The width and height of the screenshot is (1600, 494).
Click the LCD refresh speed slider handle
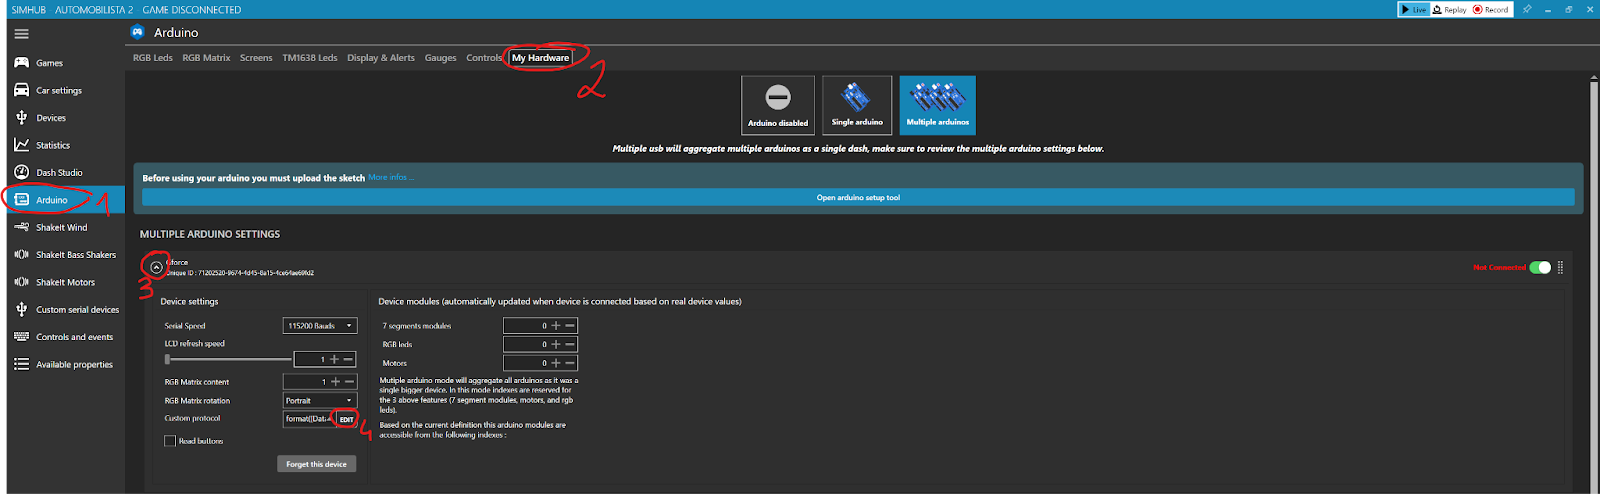coord(168,359)
